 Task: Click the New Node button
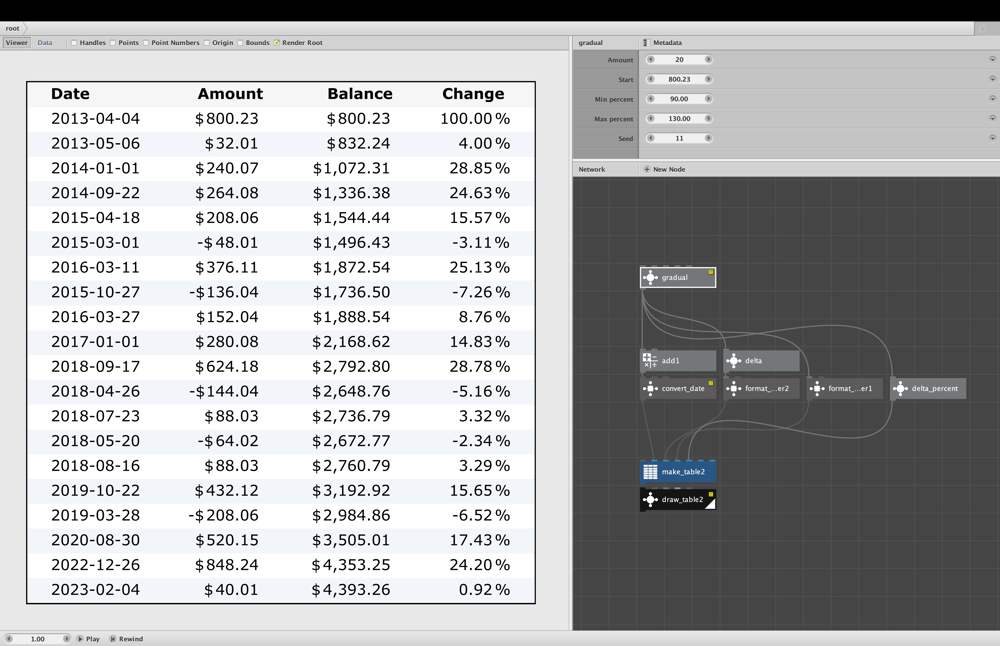(x=665, y=169)
